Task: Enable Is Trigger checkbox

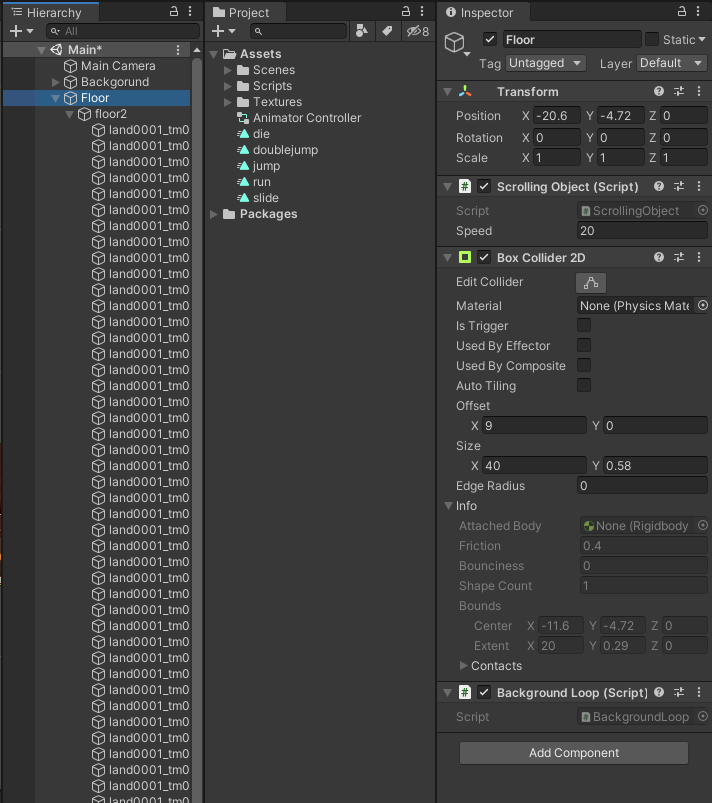Action: (584, 325)
